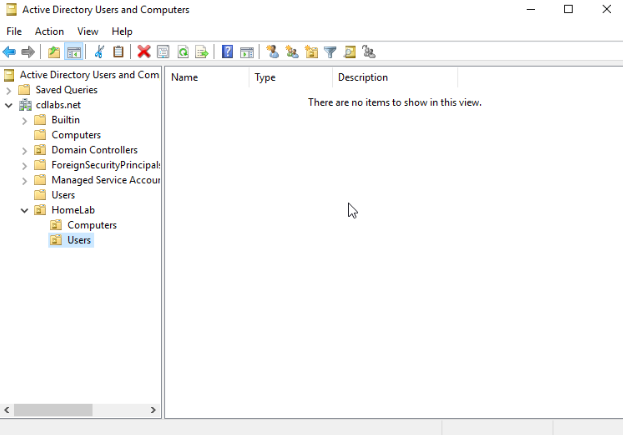The height and width of the screenshot is (435, 623).
Task: Expand the Builtin container
Action: pos(25,121)
